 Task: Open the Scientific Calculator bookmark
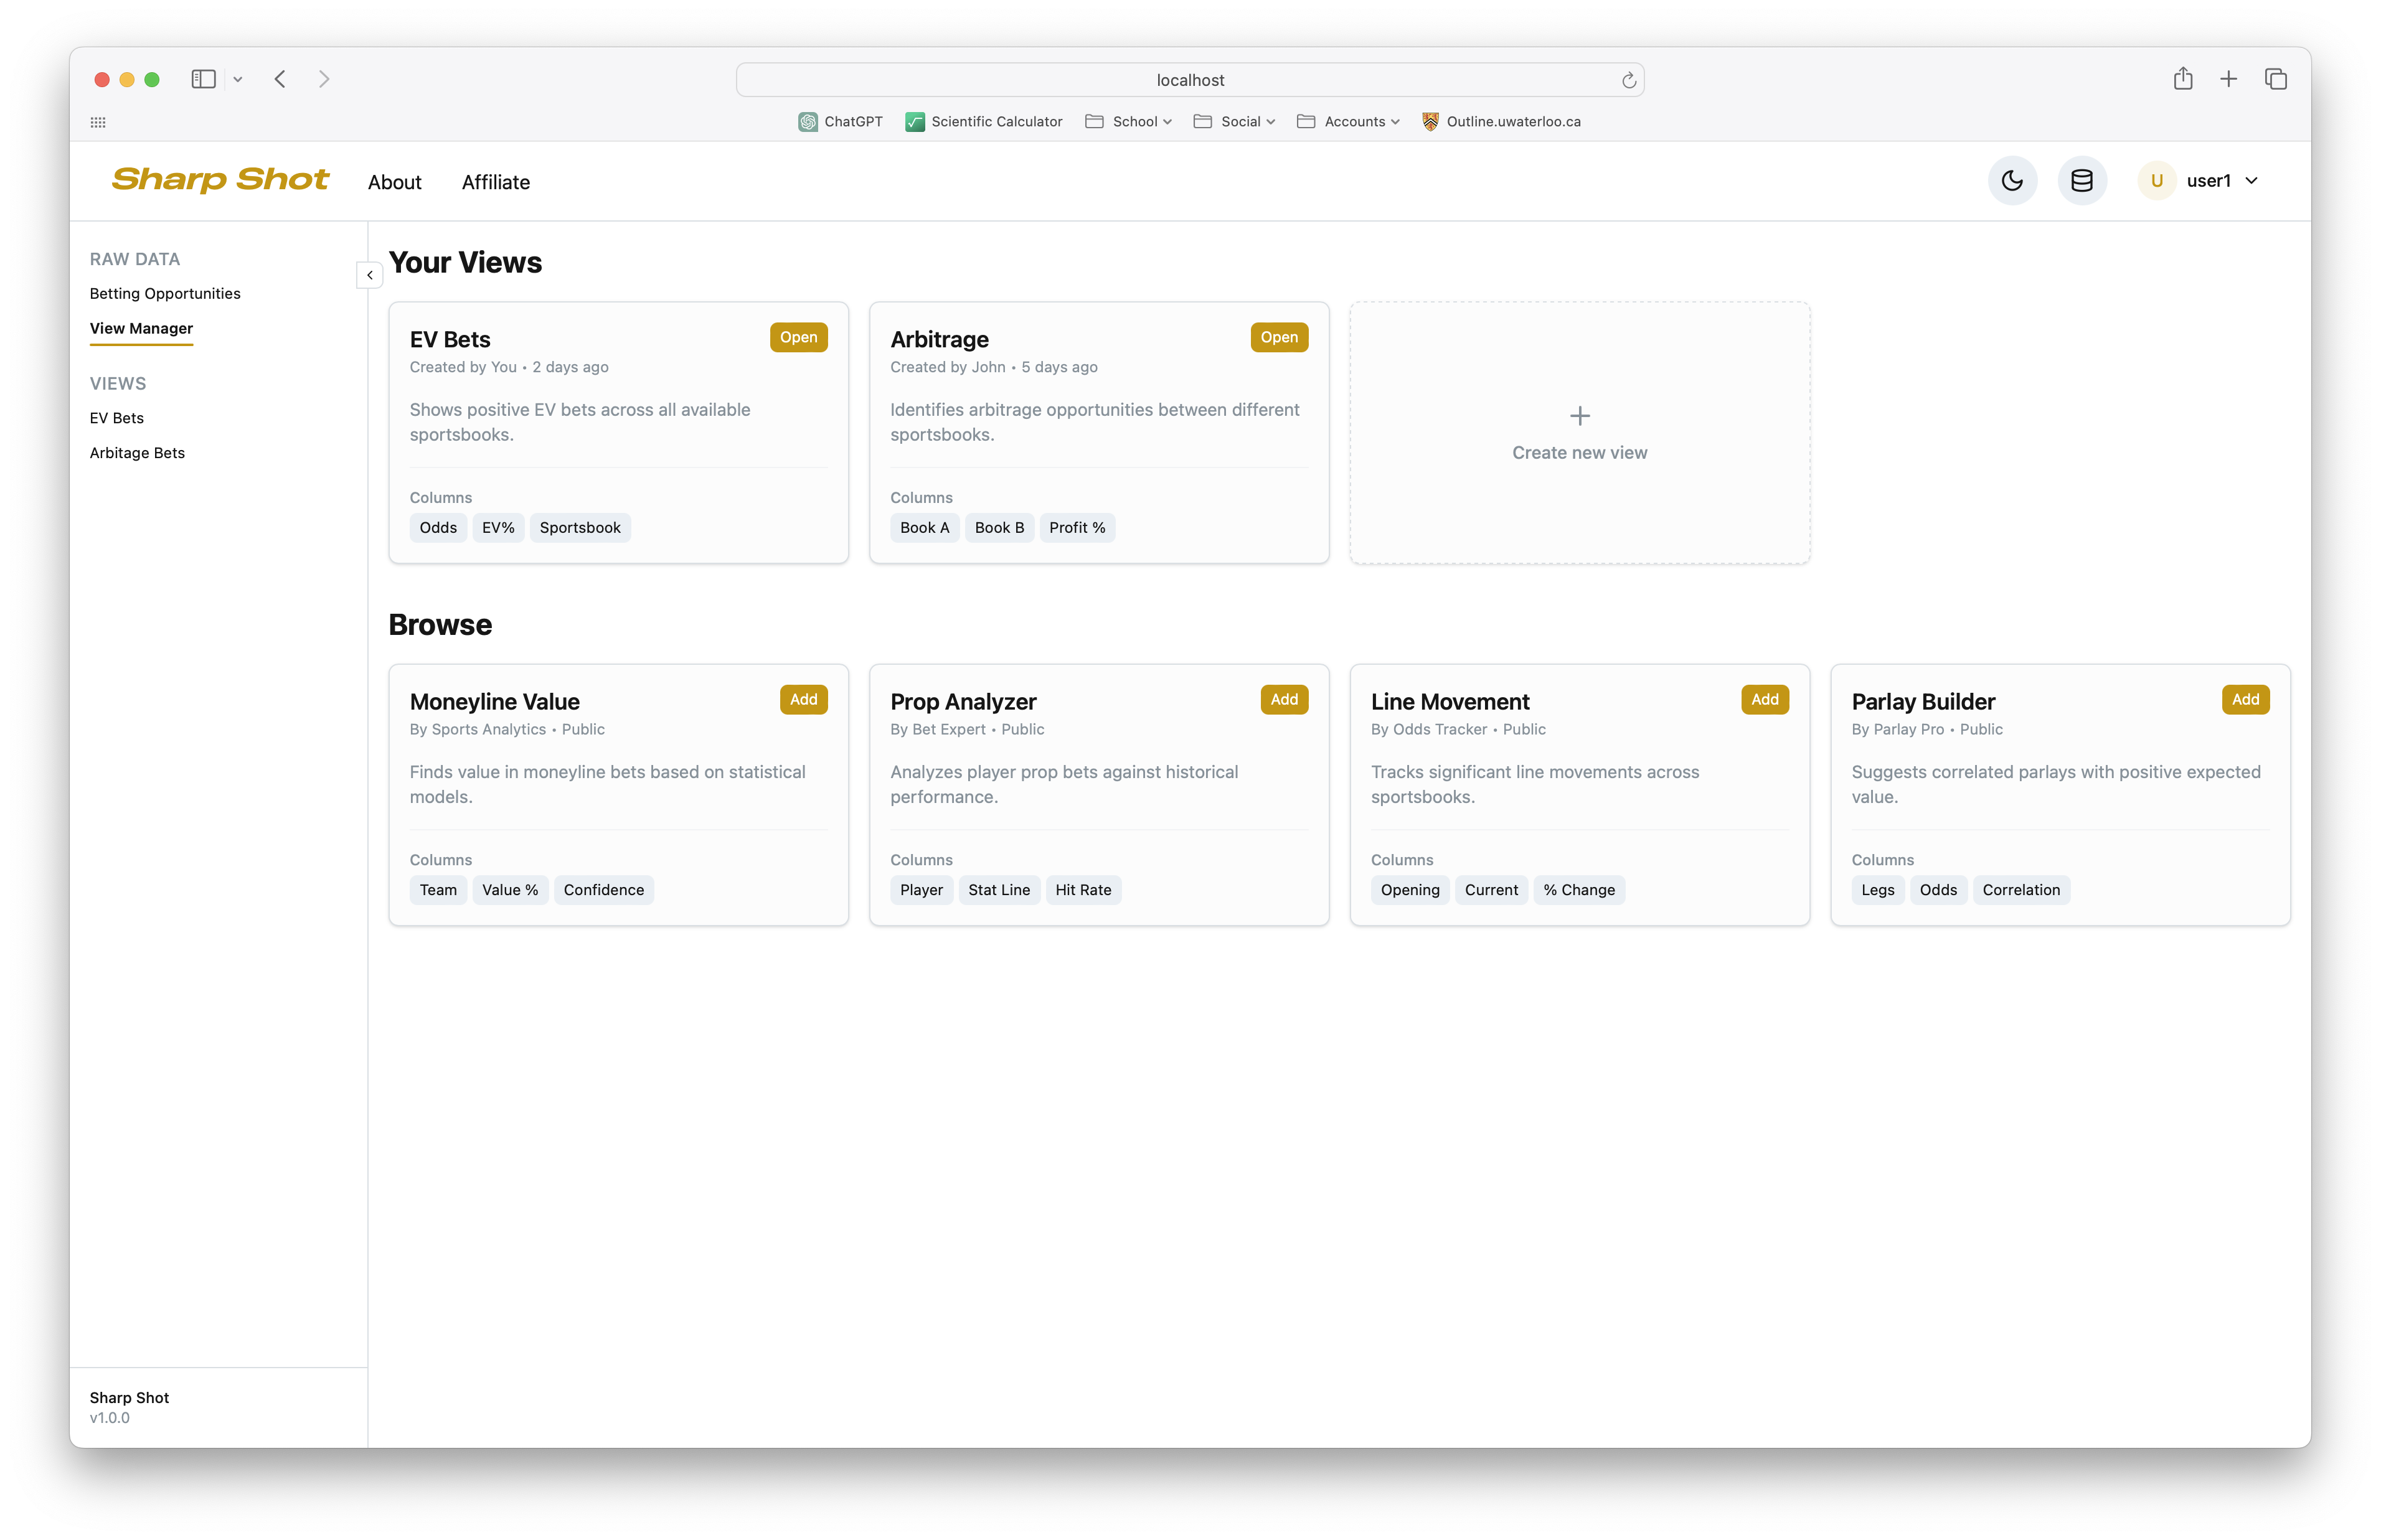point(984,122)
